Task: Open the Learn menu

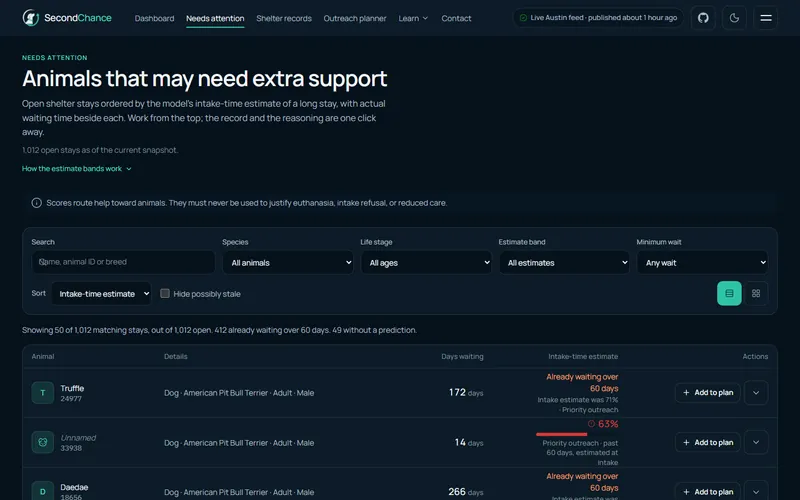Action: click(x=413, y=18)
